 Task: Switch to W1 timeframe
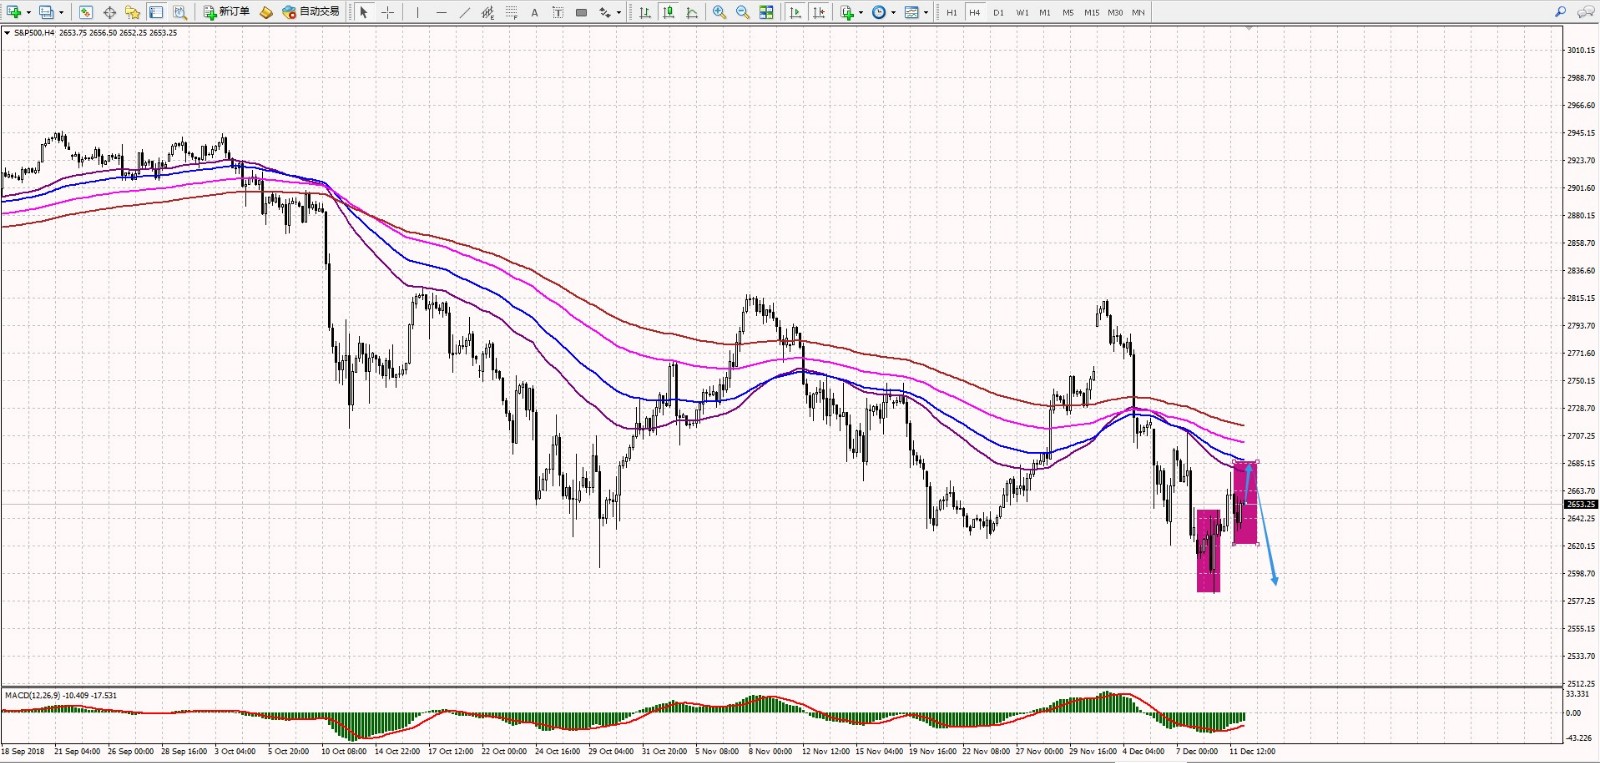point(1022,12)
